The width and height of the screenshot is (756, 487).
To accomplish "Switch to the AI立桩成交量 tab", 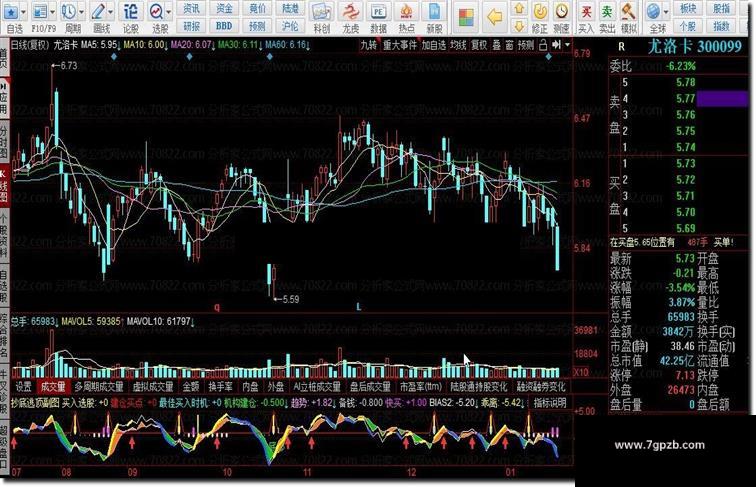I will 317,386.
